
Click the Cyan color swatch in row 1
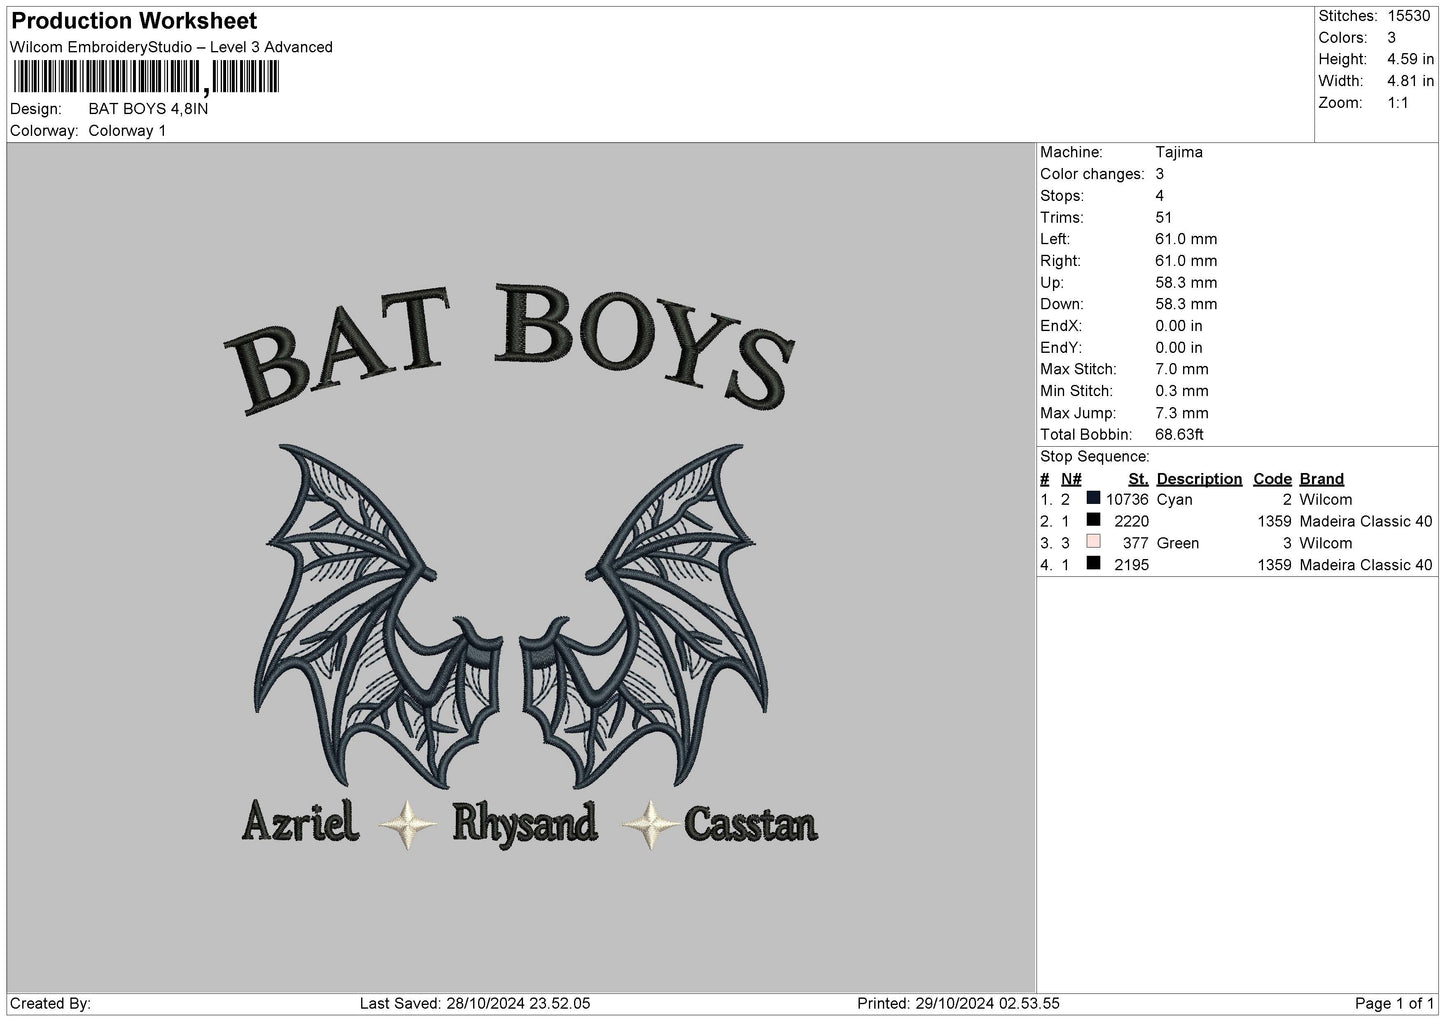coord(1093,498)
